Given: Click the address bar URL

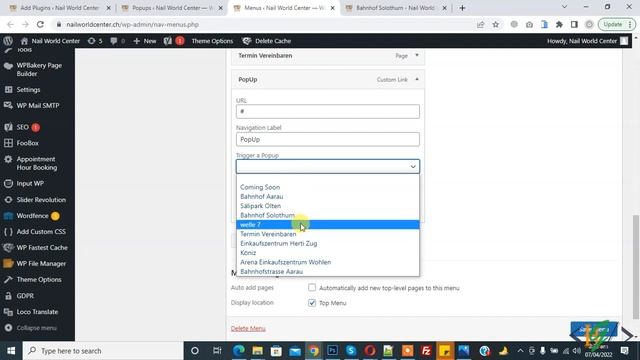Looking at the screenshot, I should 133,24.
